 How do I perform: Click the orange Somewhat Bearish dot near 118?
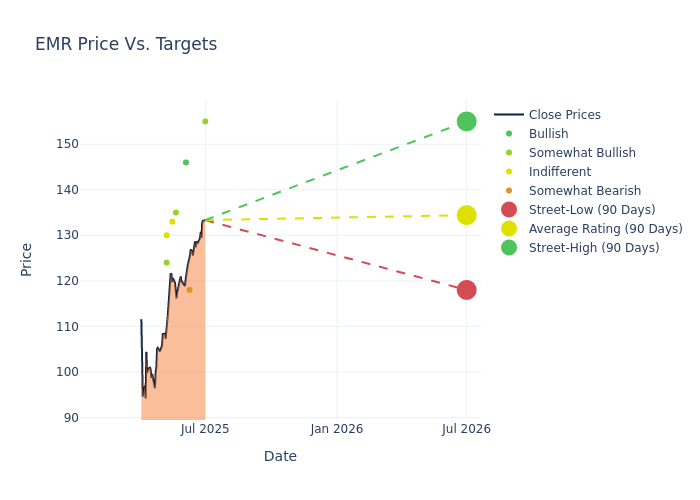tap(189, 290)
